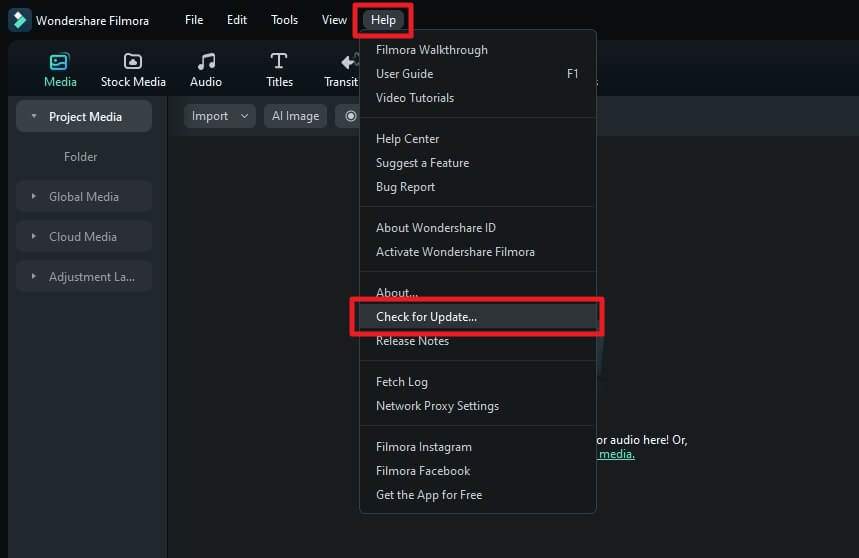The image size is (859, 558).
Task: Close the Help menu
Action: tap(383, 20)
